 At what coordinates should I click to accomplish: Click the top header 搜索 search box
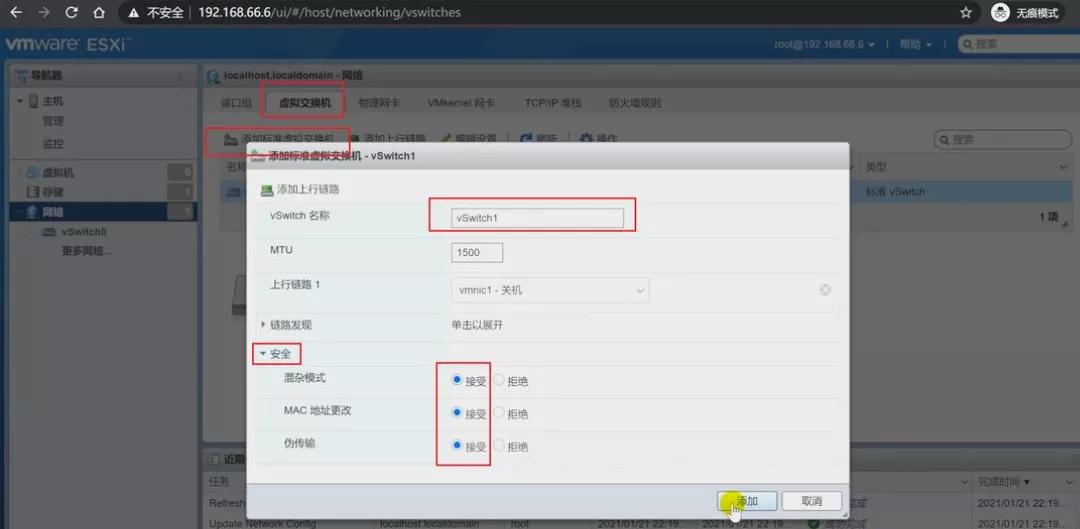(x=1017, y=44)
